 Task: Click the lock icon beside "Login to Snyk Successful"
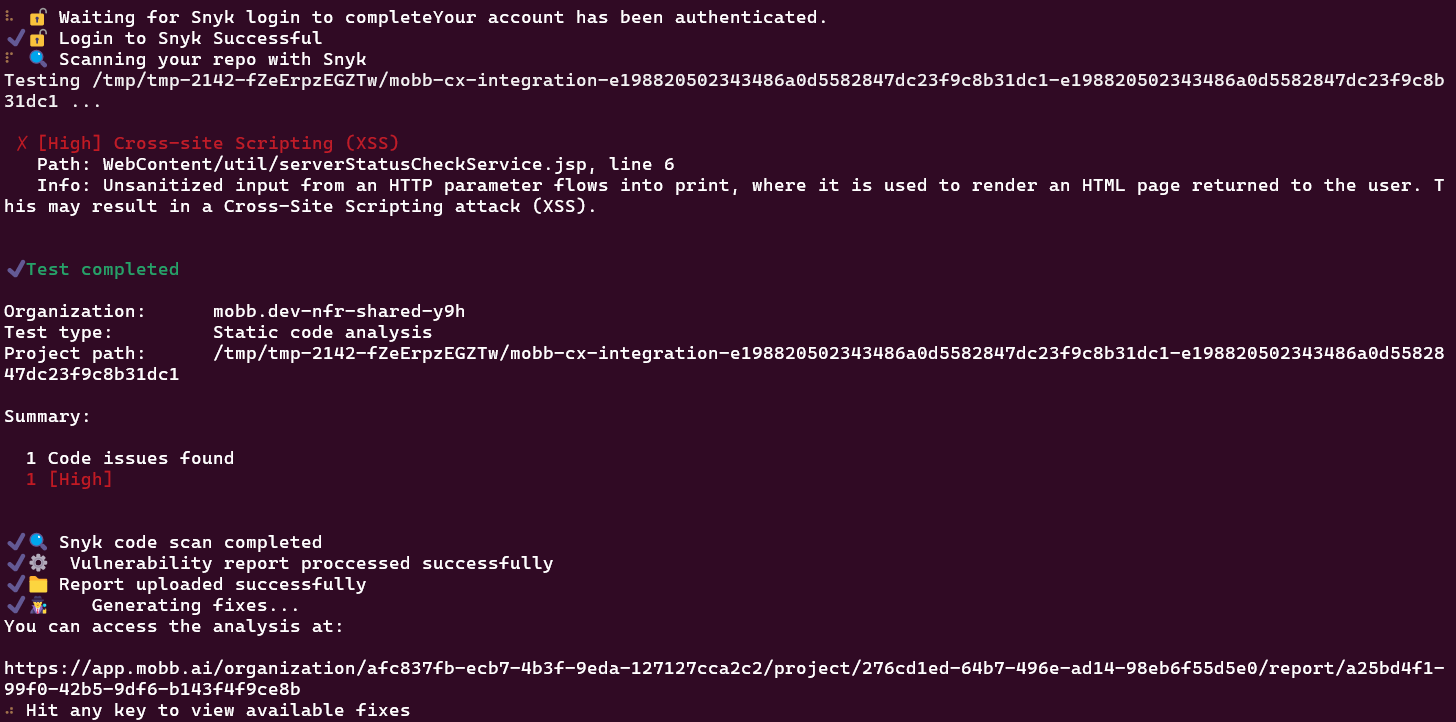click(x=38, y=38)
